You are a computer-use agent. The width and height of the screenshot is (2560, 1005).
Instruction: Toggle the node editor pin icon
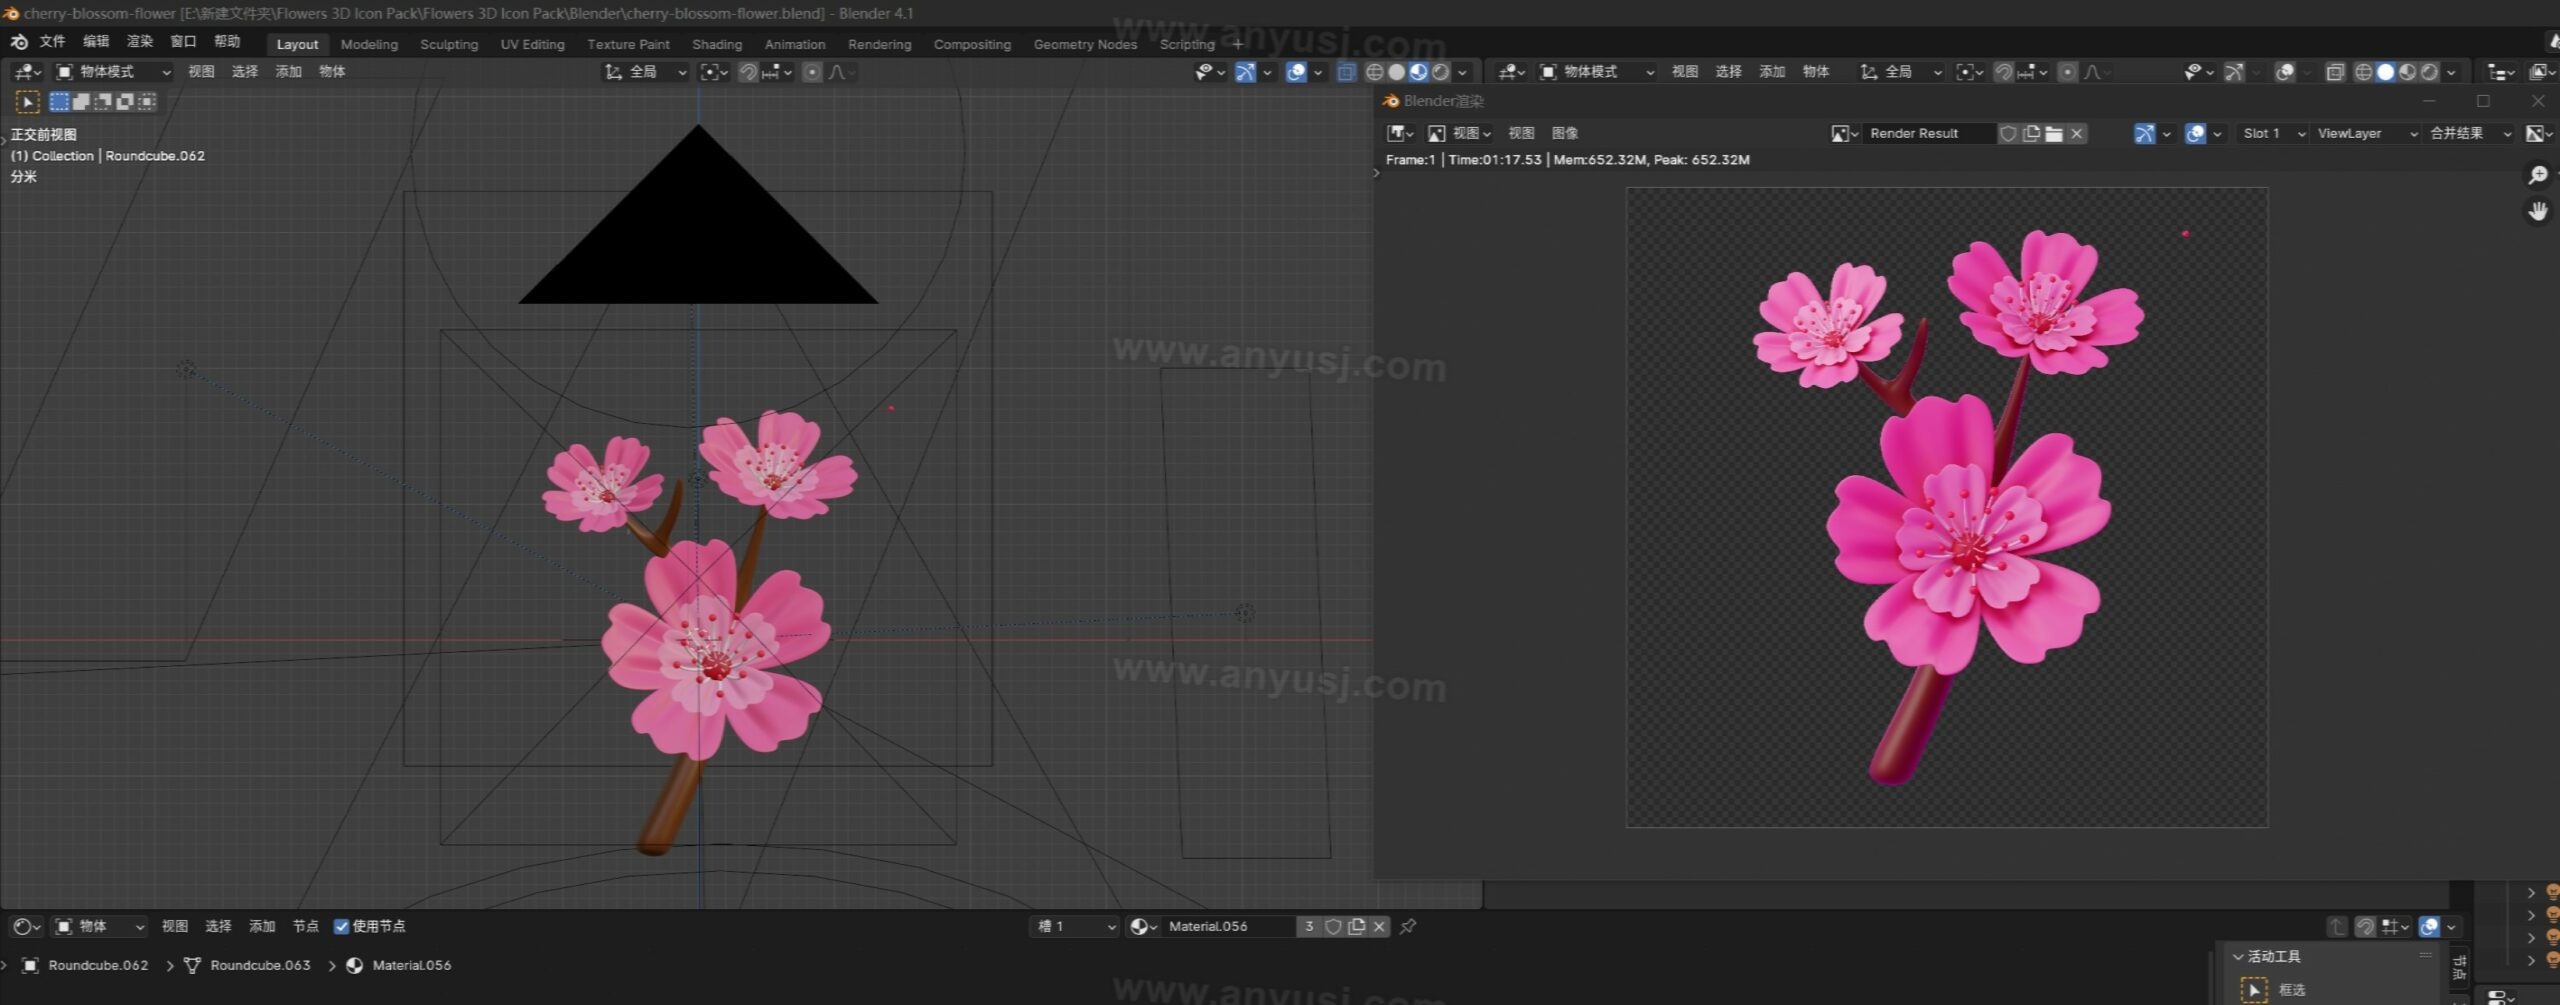pos(1408,926)
